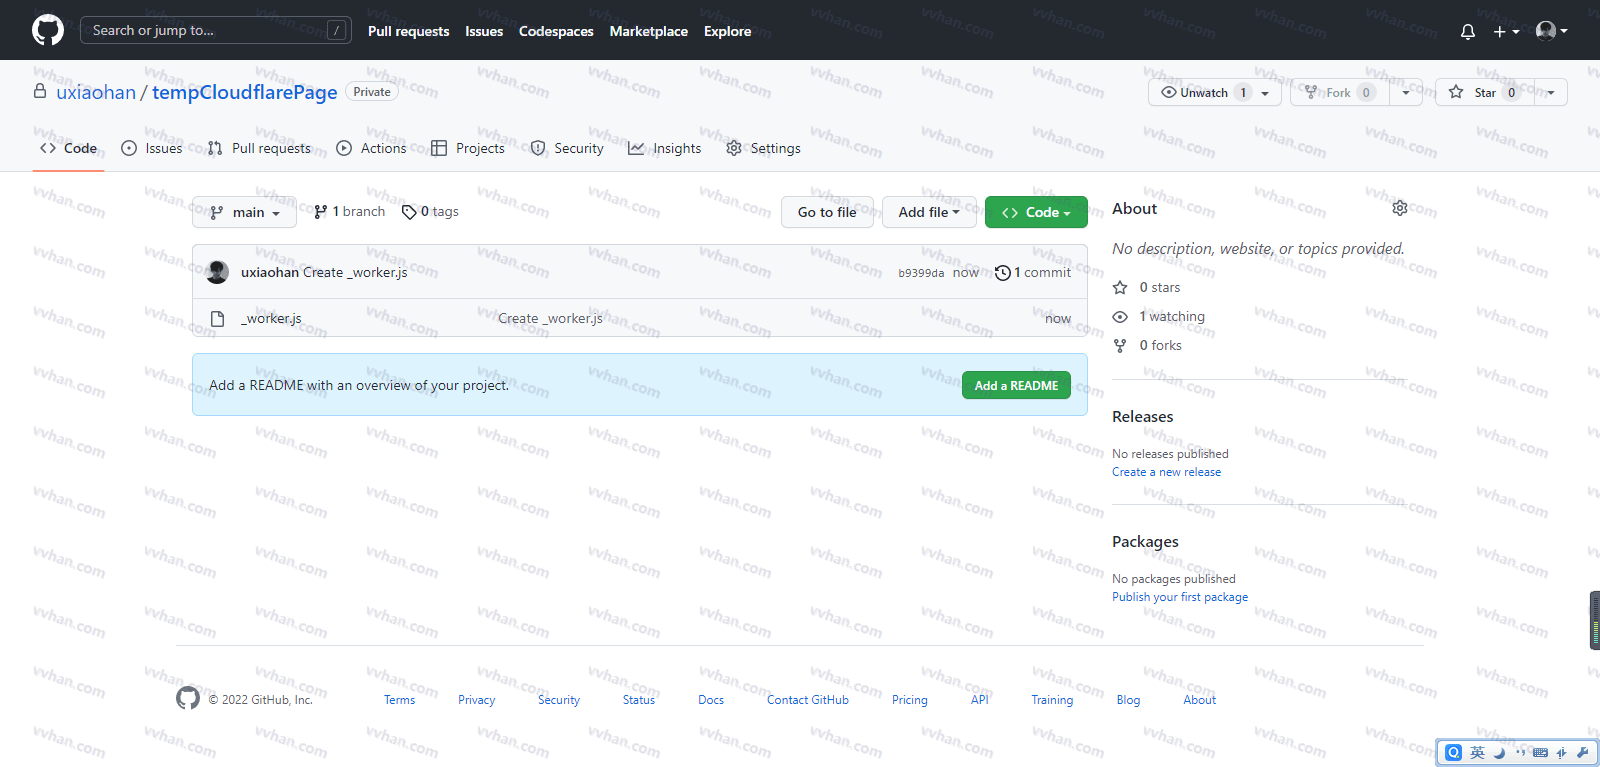
Task: Open the Packages heading link
Action: [x=1145, y=542]
